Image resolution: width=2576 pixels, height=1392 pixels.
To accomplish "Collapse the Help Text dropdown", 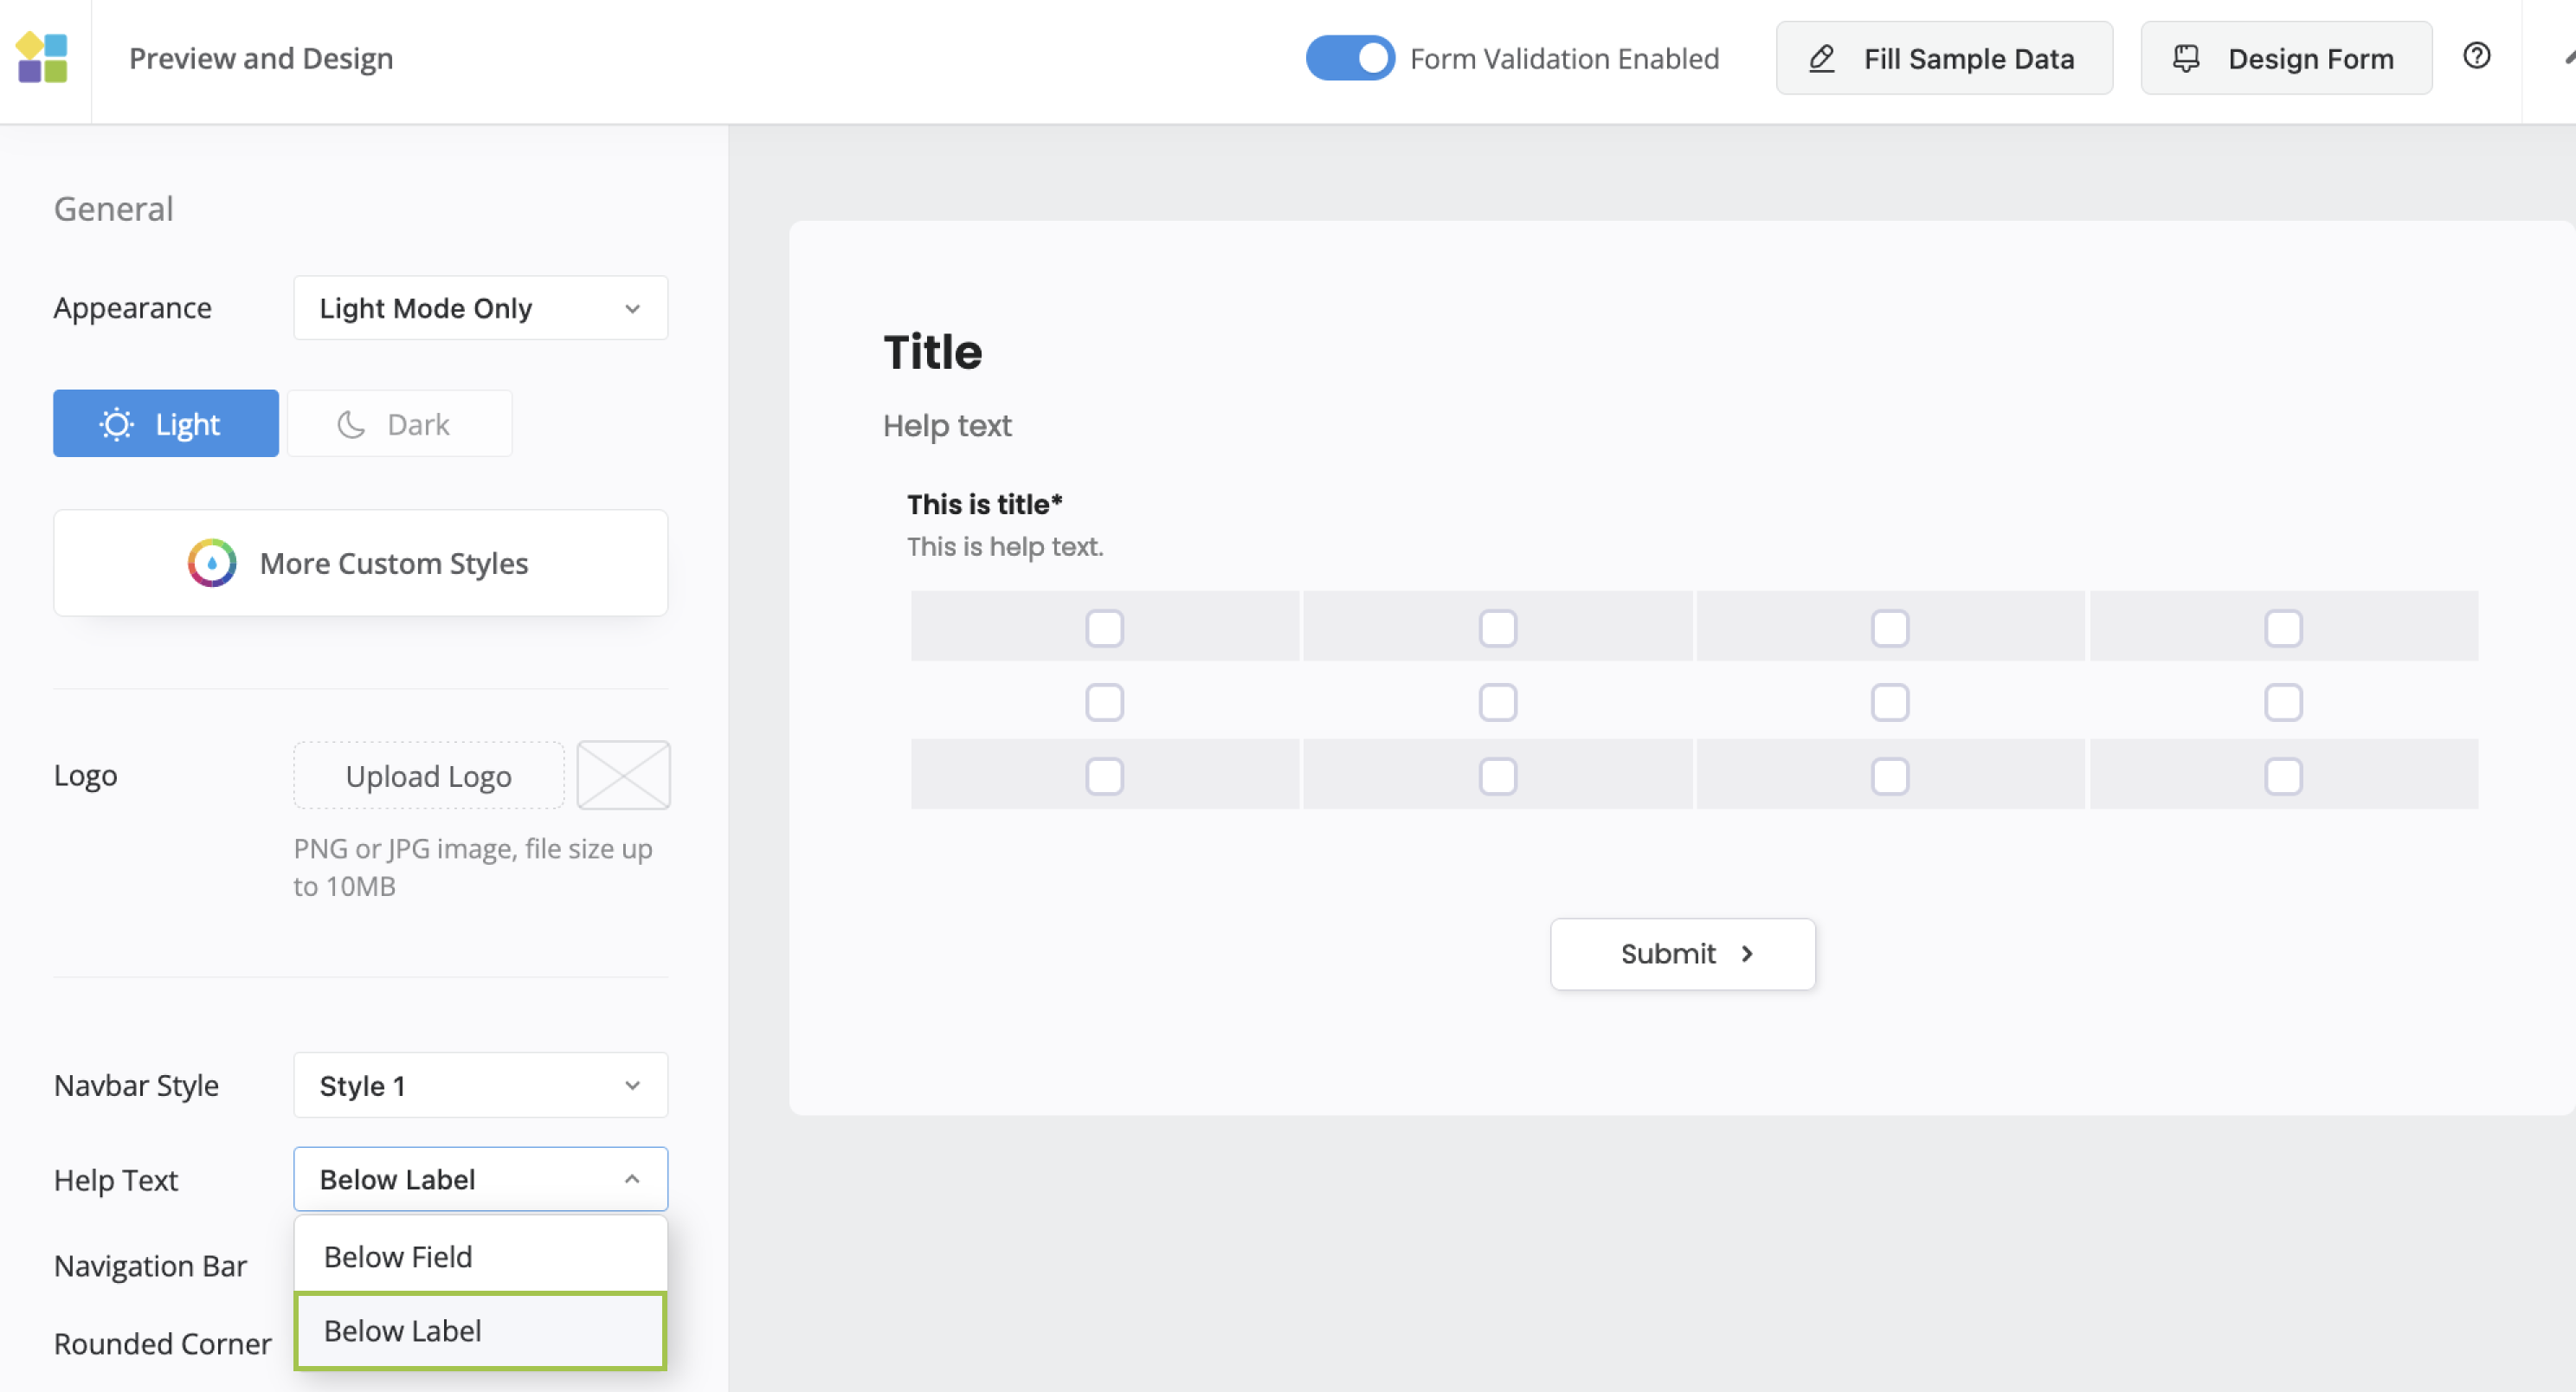I will 480,1179.
